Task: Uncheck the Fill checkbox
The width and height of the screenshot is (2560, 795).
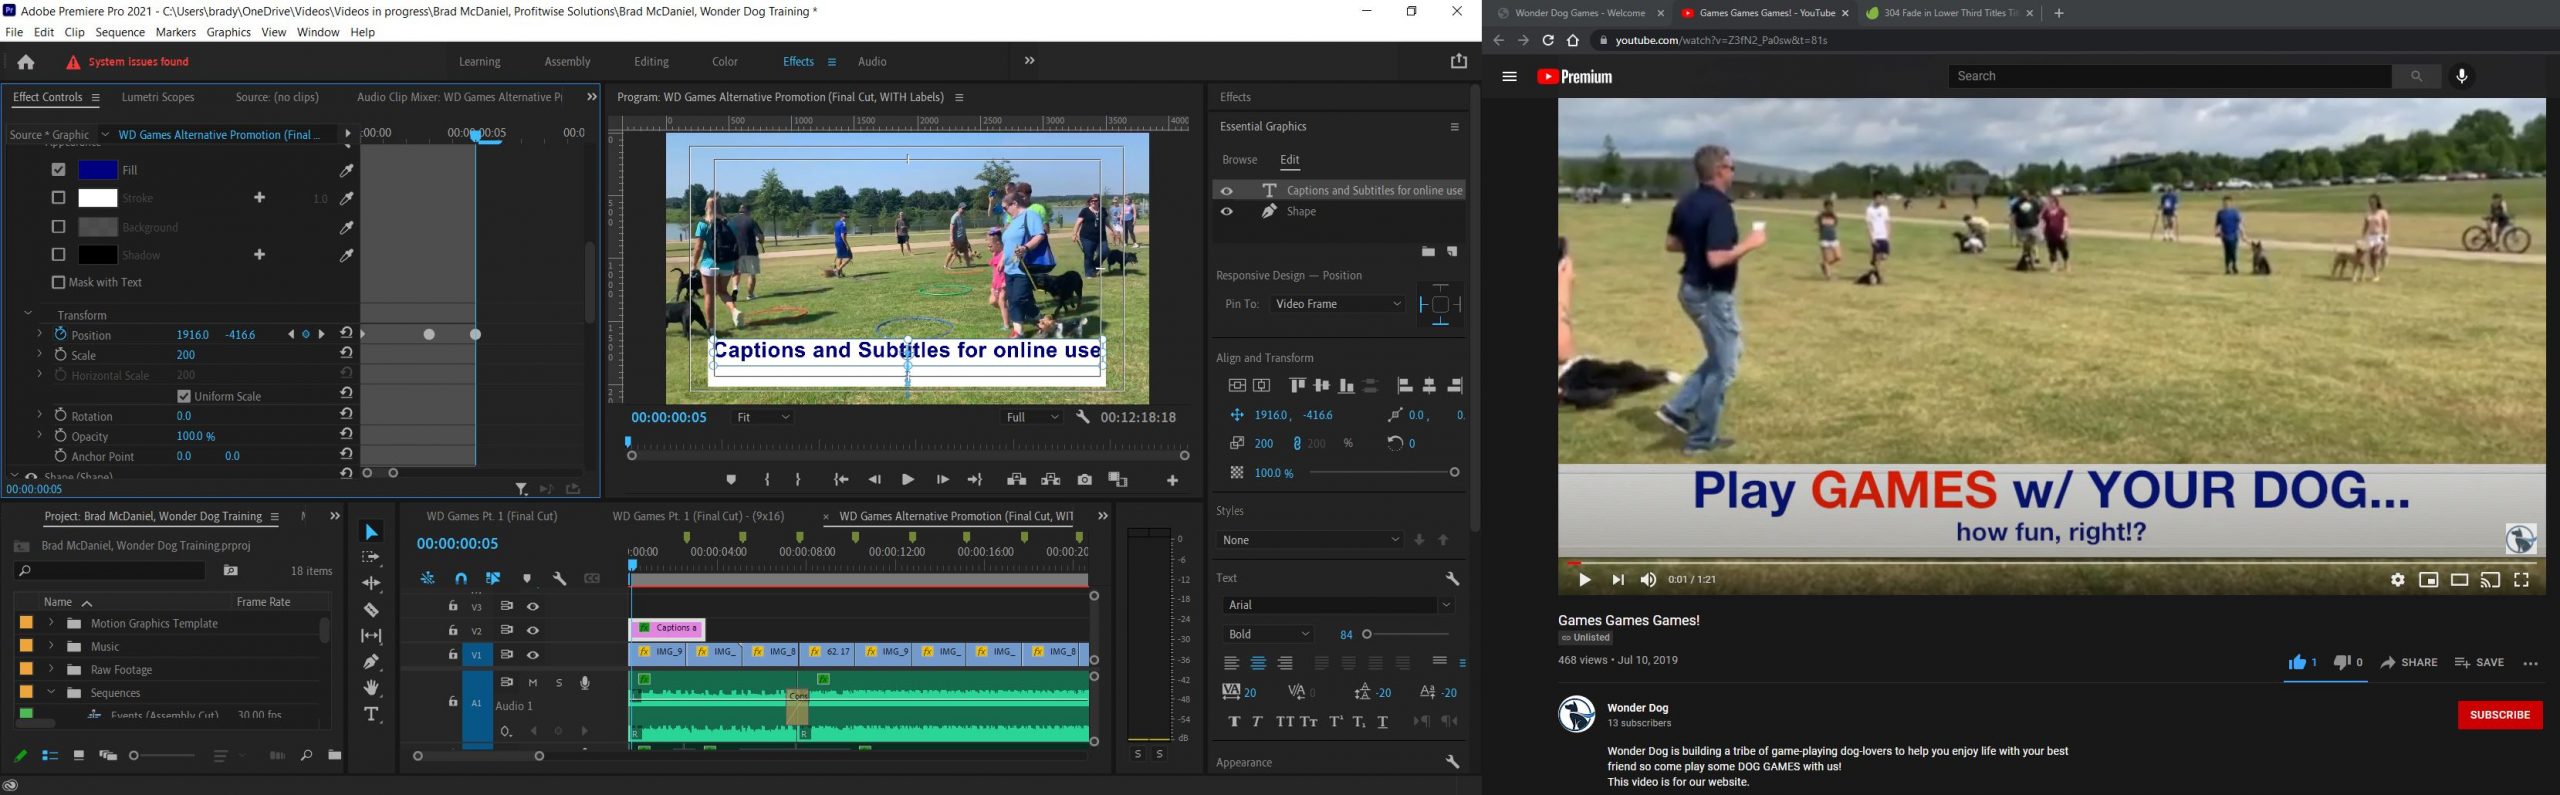Action: coord(58,170)
